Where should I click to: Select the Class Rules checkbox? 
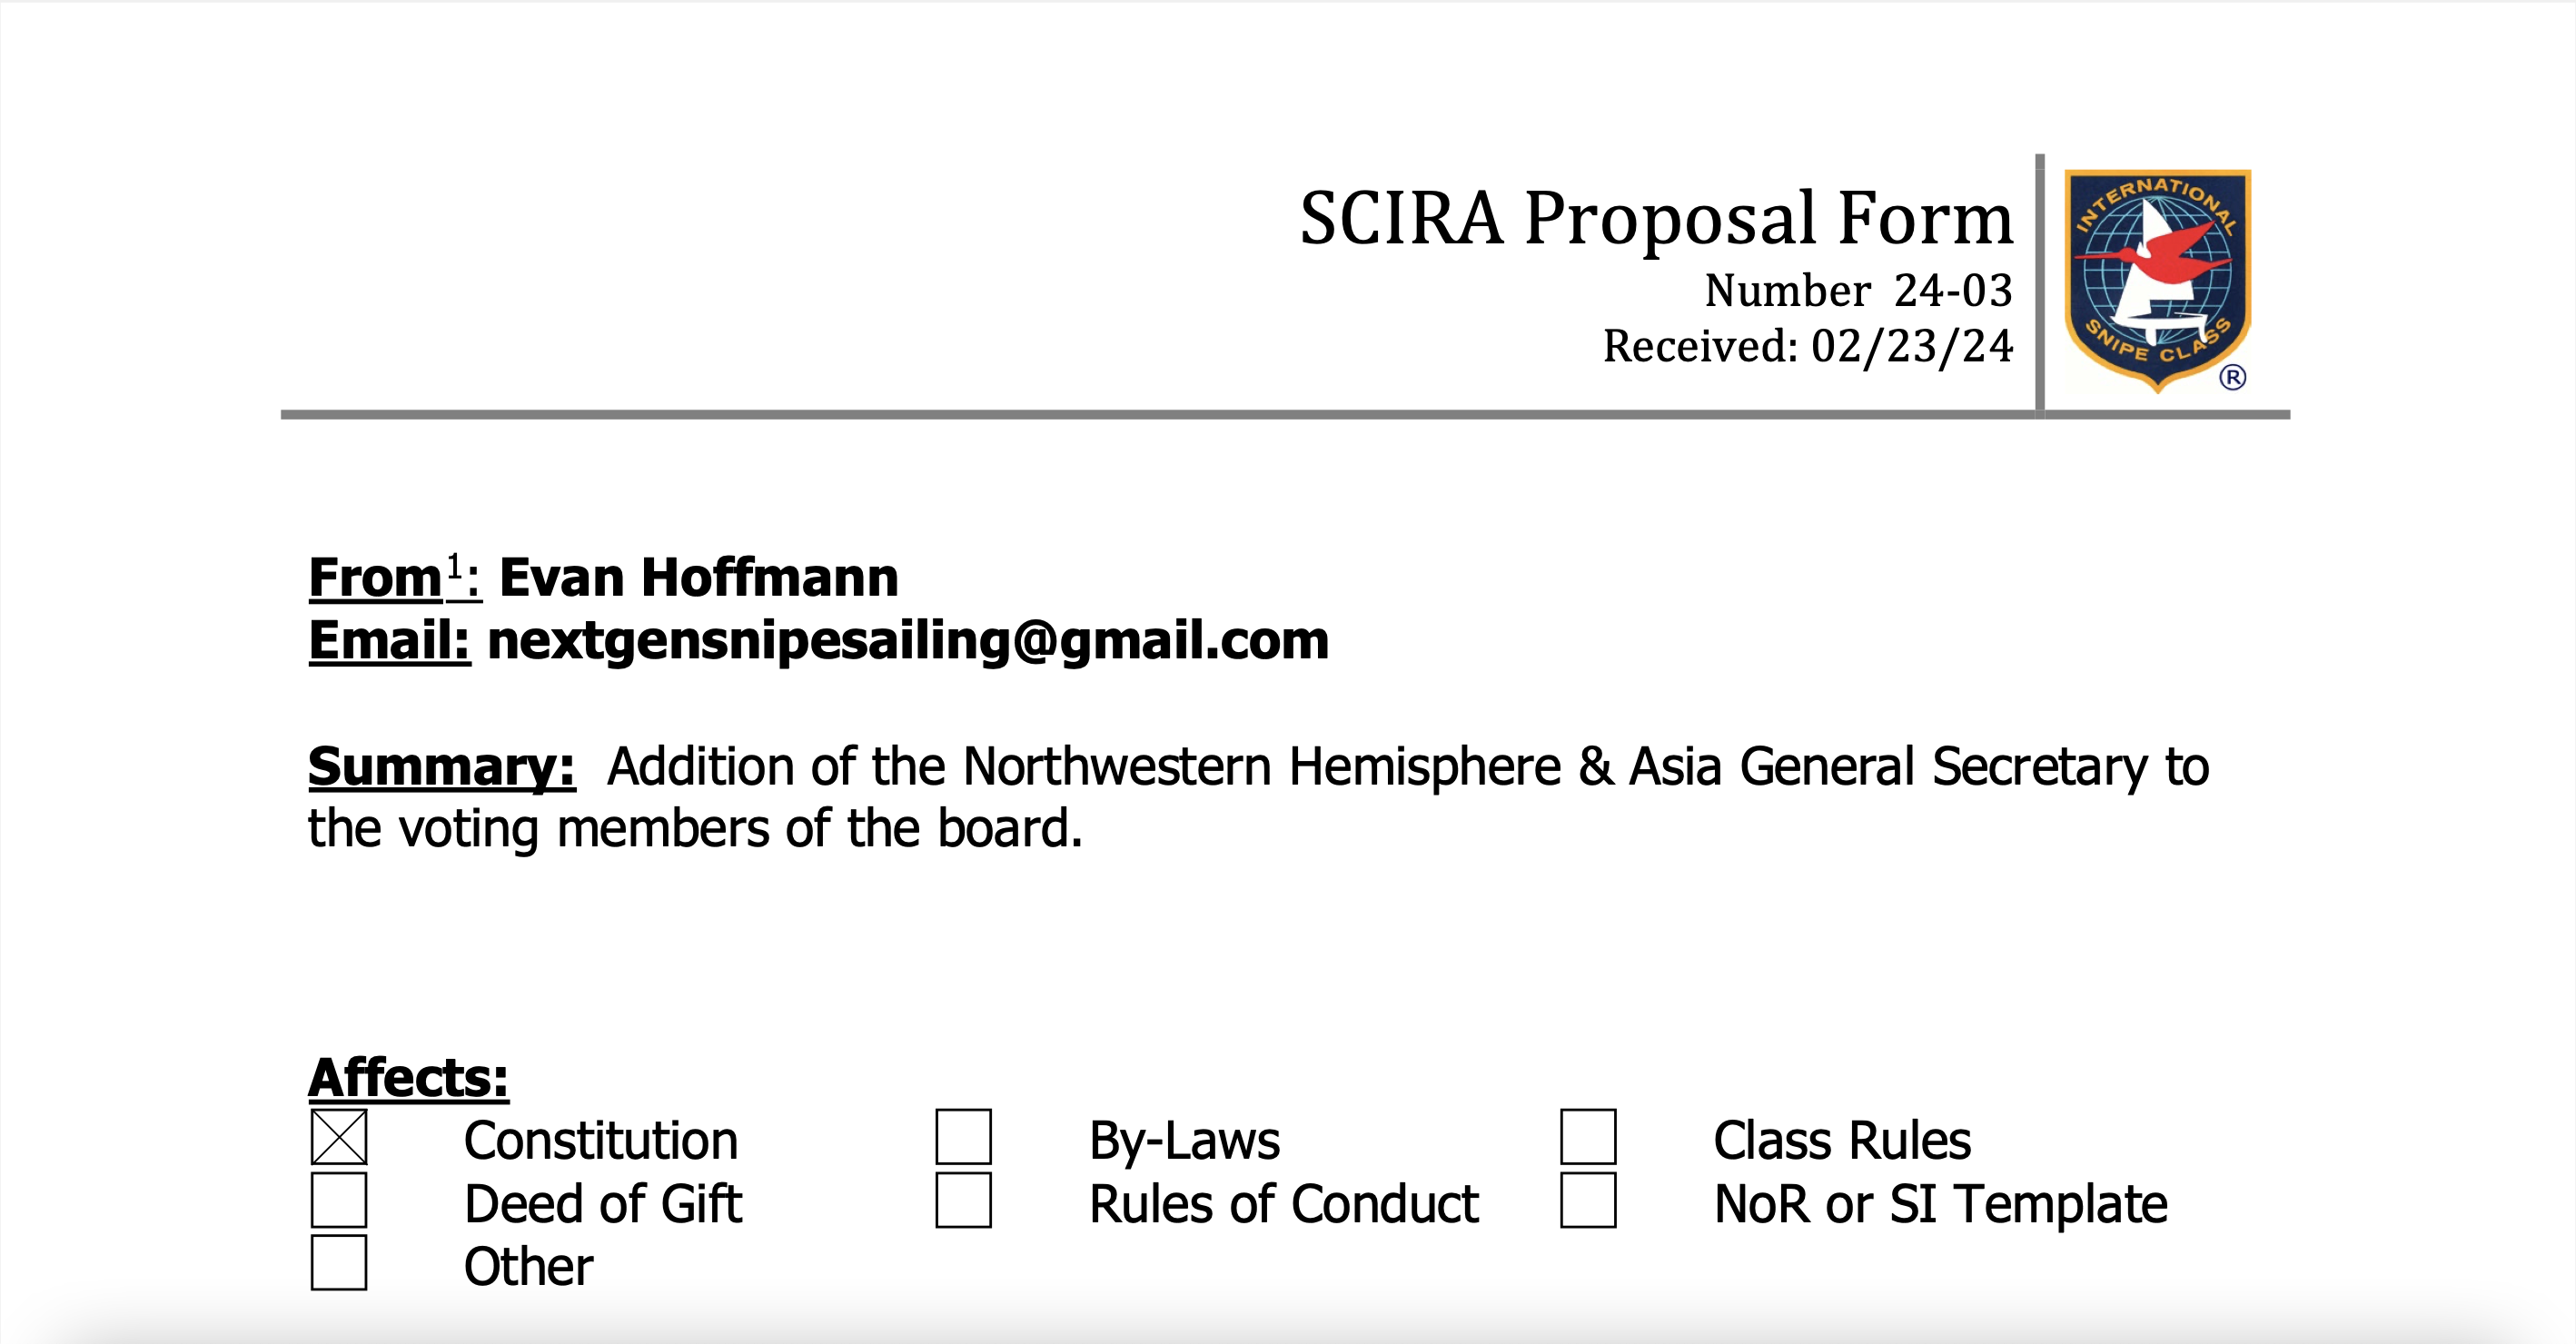point(1589,1137)
